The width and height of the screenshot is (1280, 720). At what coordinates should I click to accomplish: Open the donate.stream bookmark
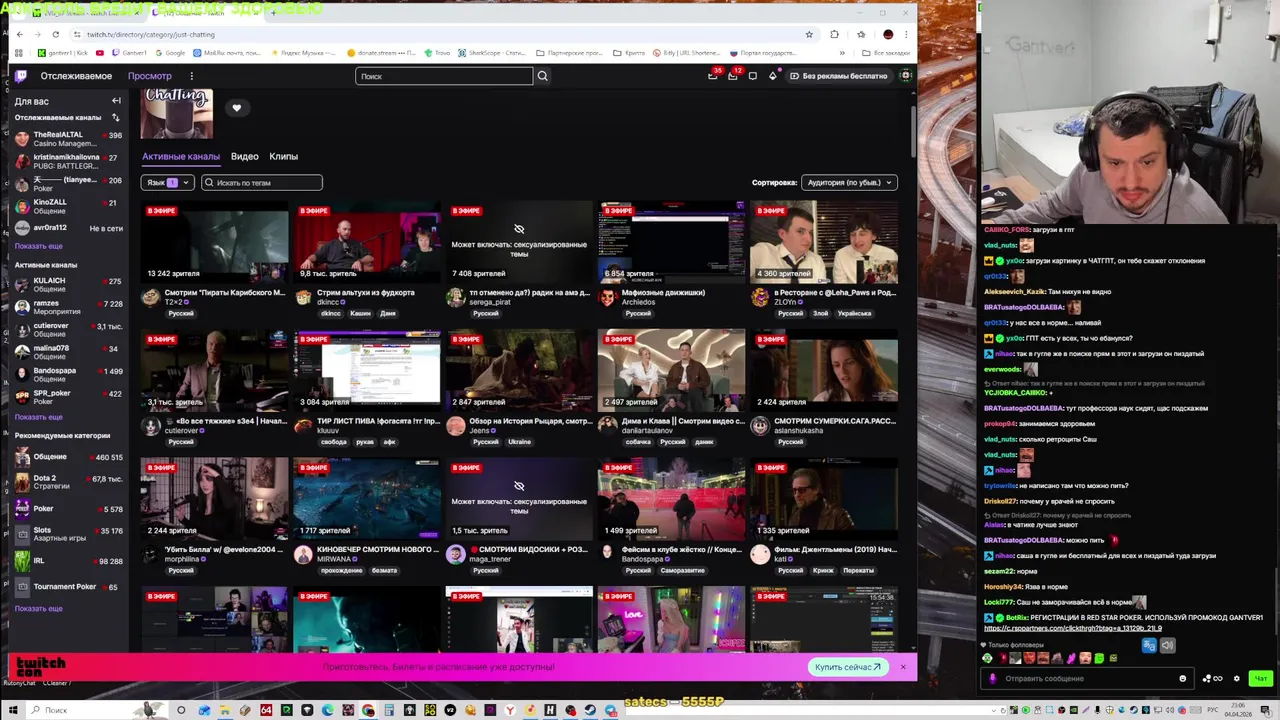(380, 53)
